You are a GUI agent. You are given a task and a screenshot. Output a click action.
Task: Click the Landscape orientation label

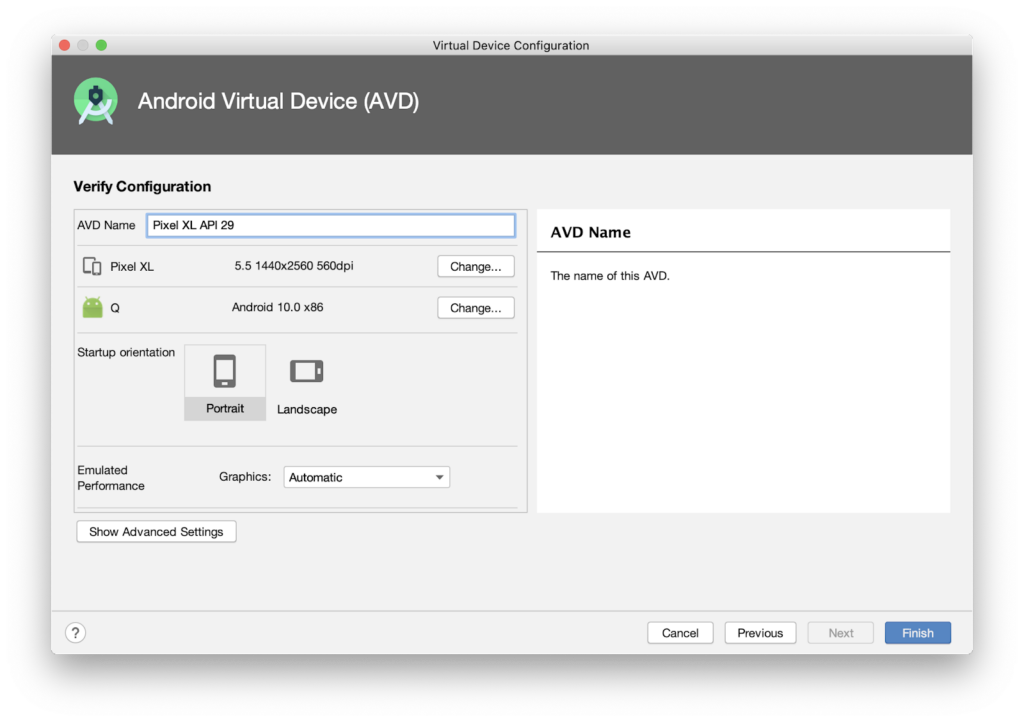click(x=306, y=409)
